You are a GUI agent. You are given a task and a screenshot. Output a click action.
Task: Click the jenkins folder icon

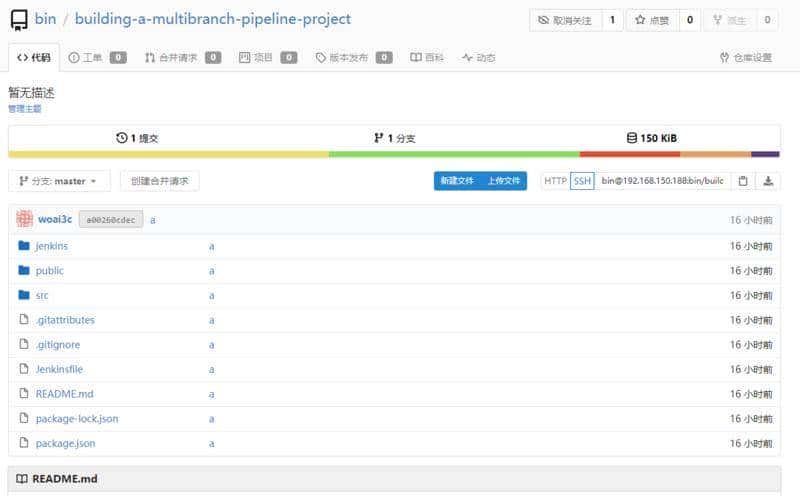[x=24, y=245]
